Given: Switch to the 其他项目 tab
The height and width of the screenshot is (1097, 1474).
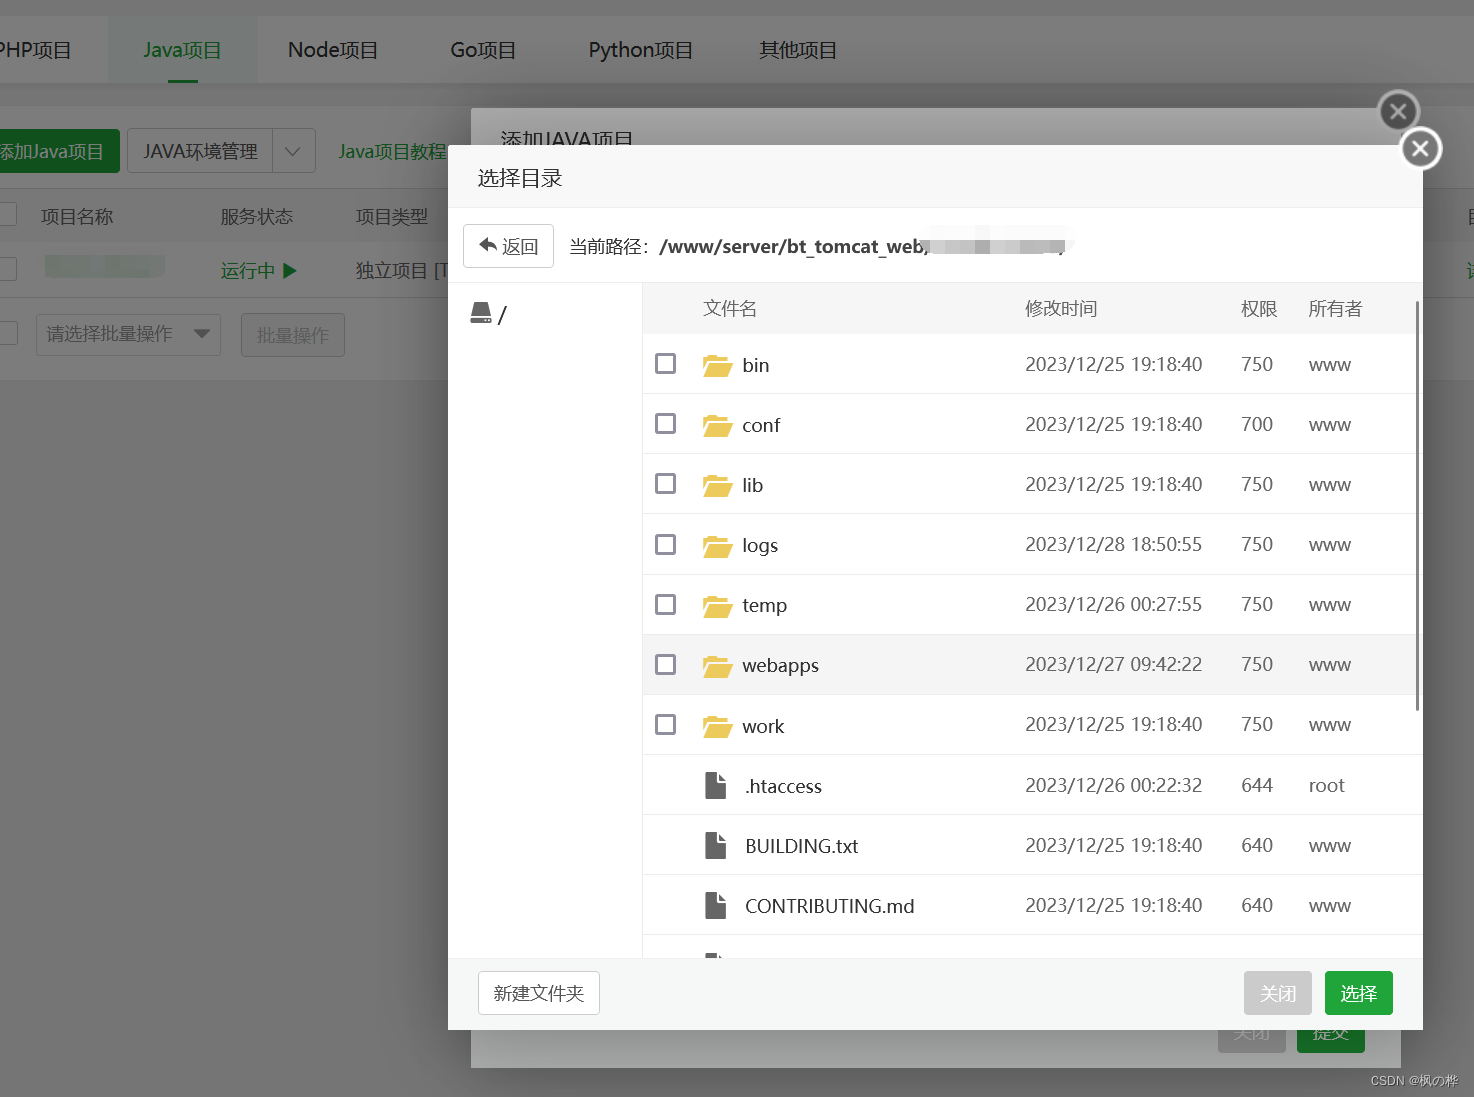Looking at the screenshot, I should click(798, 50).
